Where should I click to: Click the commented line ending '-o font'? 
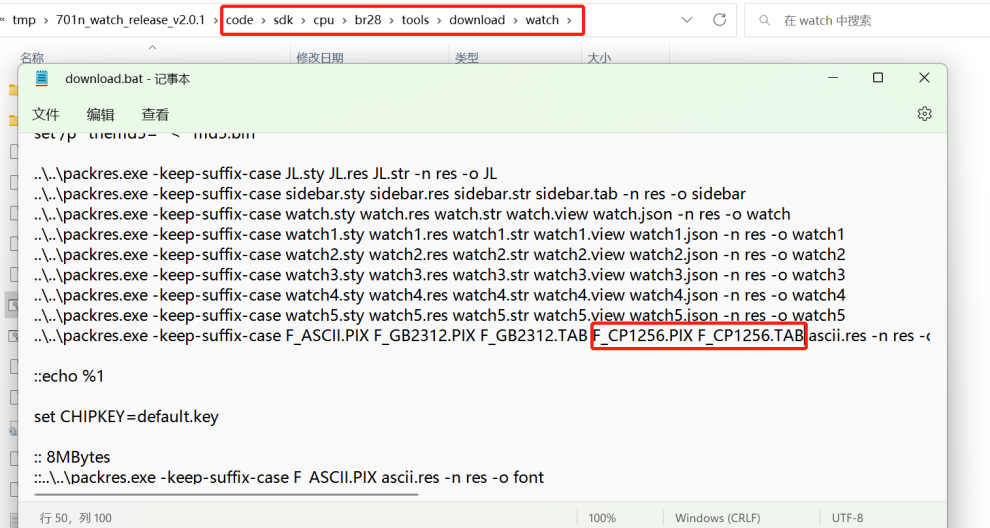tap(289, 477)
